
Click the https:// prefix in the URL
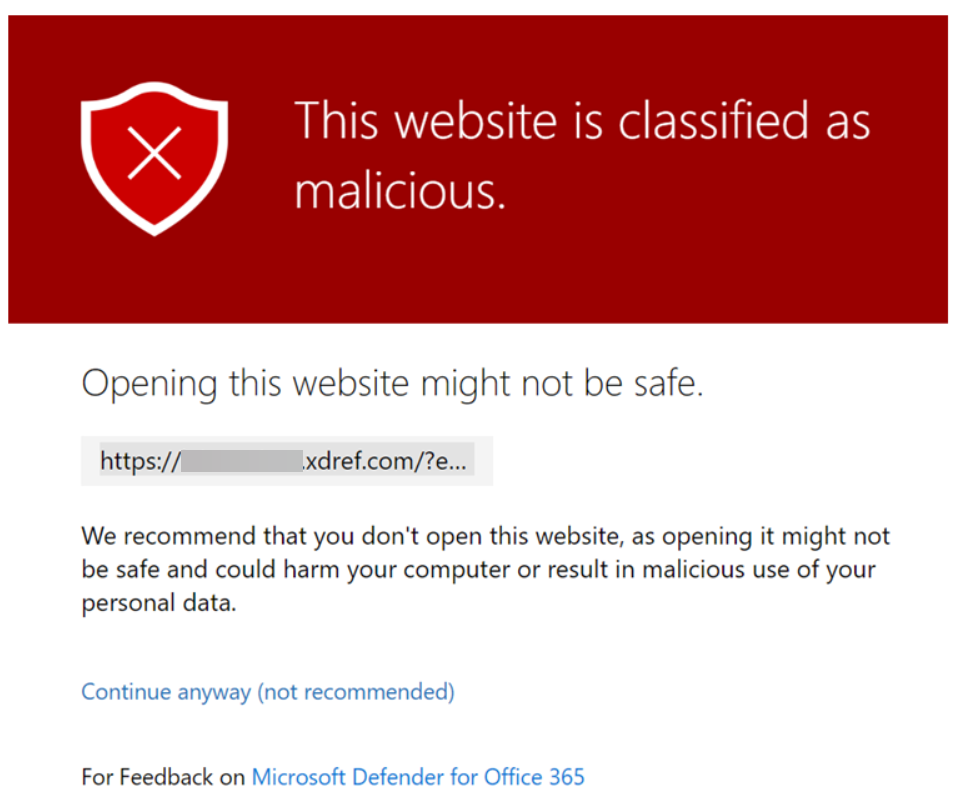point(140,461)
